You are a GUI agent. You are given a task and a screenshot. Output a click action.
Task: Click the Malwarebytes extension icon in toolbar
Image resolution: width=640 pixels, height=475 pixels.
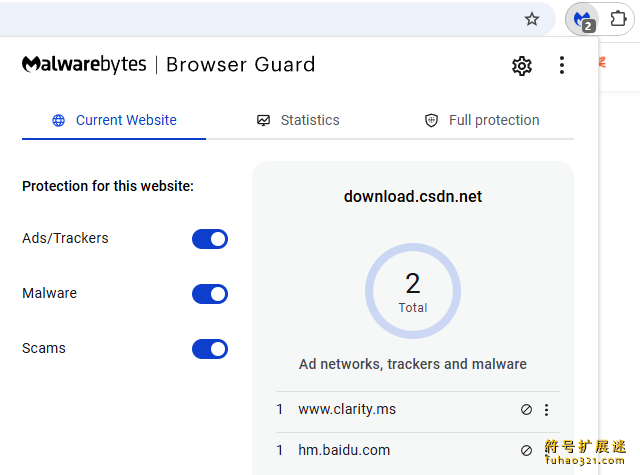coord(582,19)
